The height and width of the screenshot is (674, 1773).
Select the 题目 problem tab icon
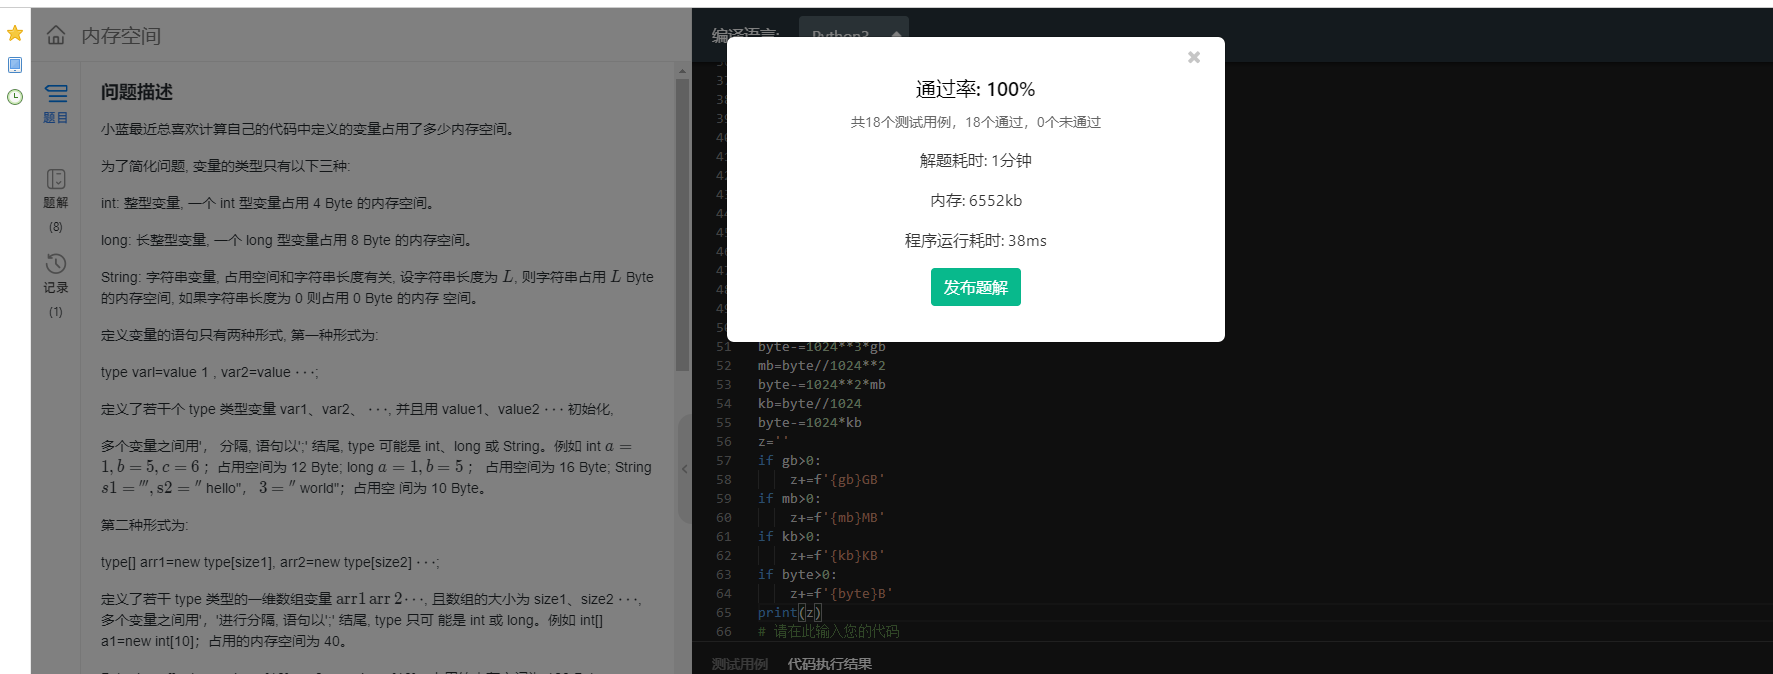click(56, 104)
